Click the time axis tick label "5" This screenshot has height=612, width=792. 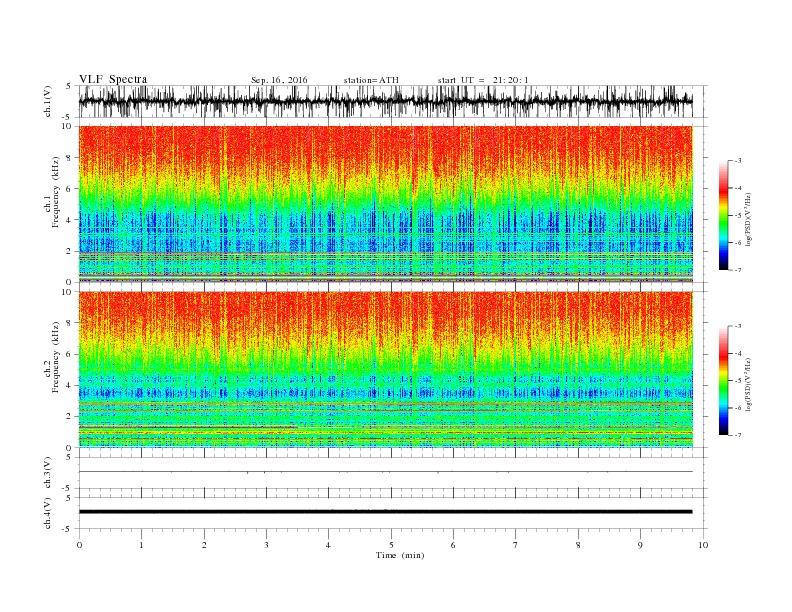pos(391,545)
